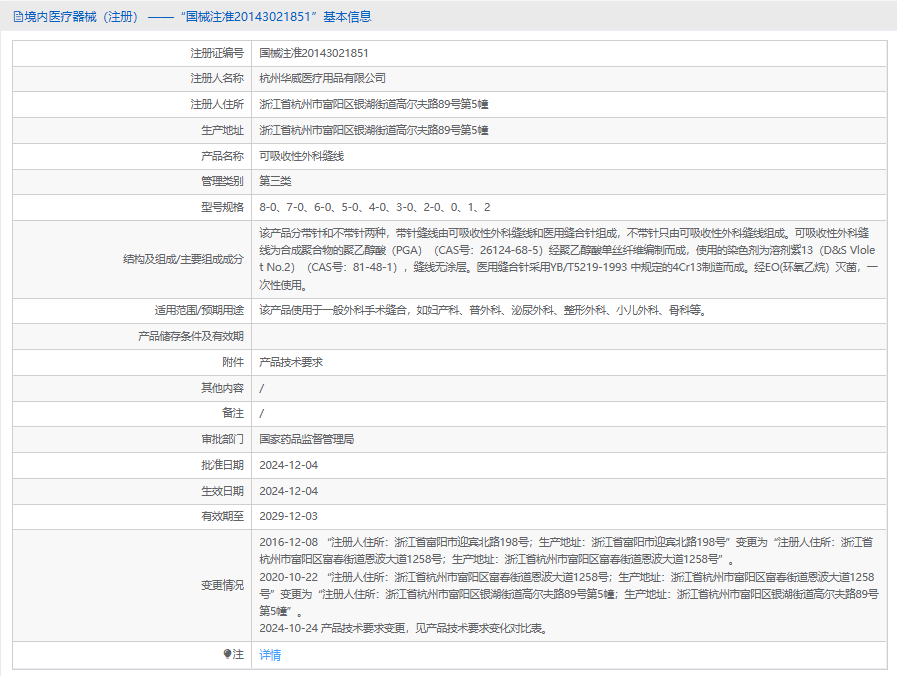Viewport: 897px width, 676px height.
Task: Click the 结构及组成 description paragraph
Action: [568, 258]
